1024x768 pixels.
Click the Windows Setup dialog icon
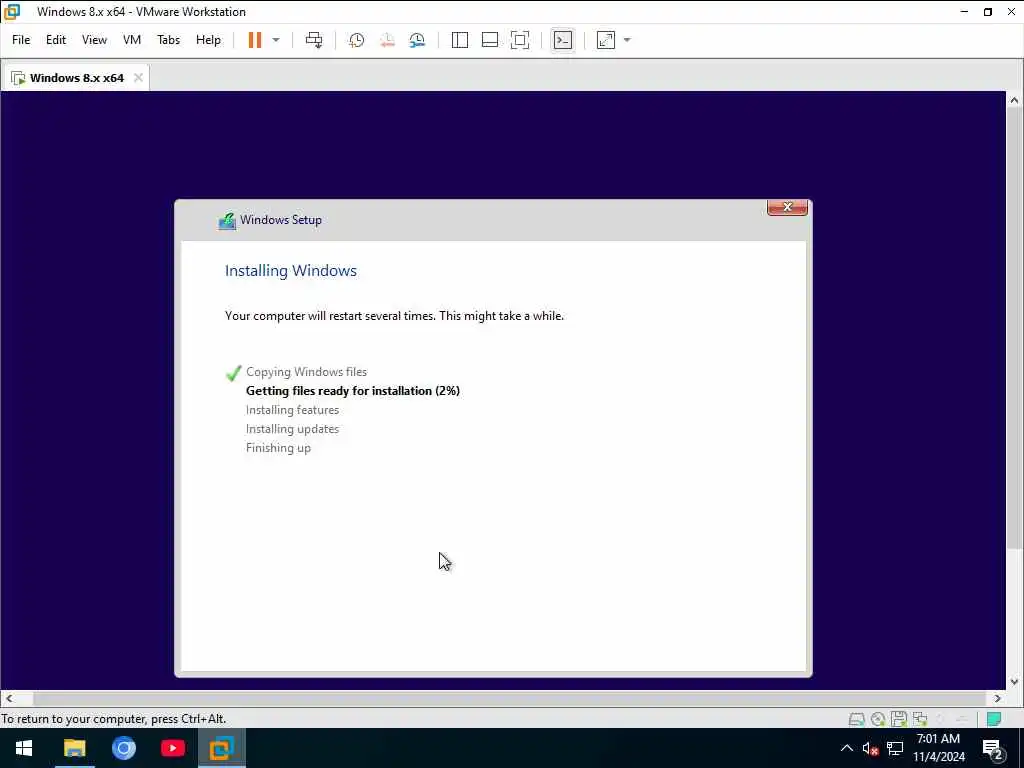(227, 221)
